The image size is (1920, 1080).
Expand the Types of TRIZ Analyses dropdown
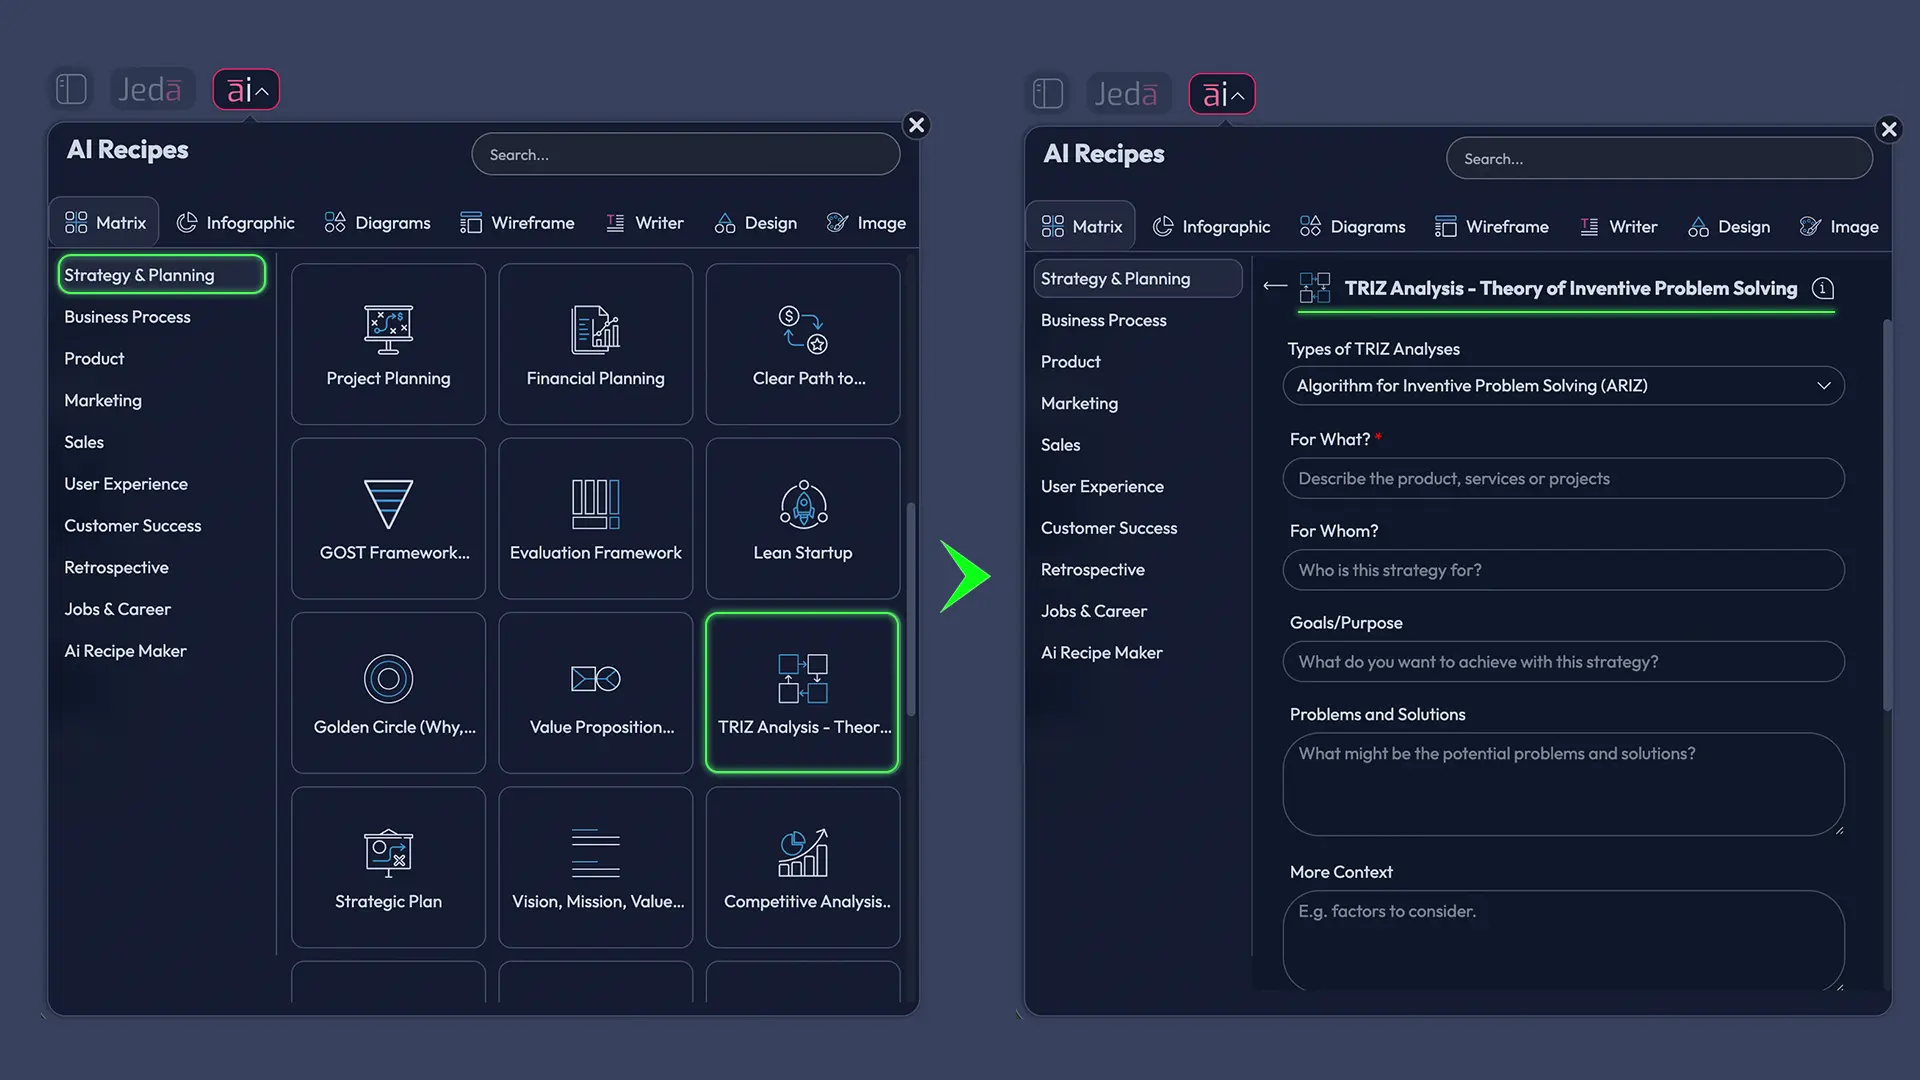pyautogui.click(x=1563, y=386)
